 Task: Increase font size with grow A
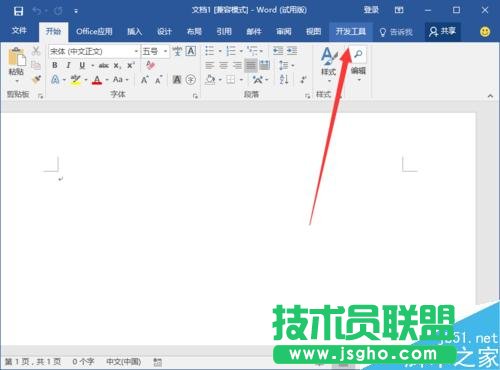[144, 80]
